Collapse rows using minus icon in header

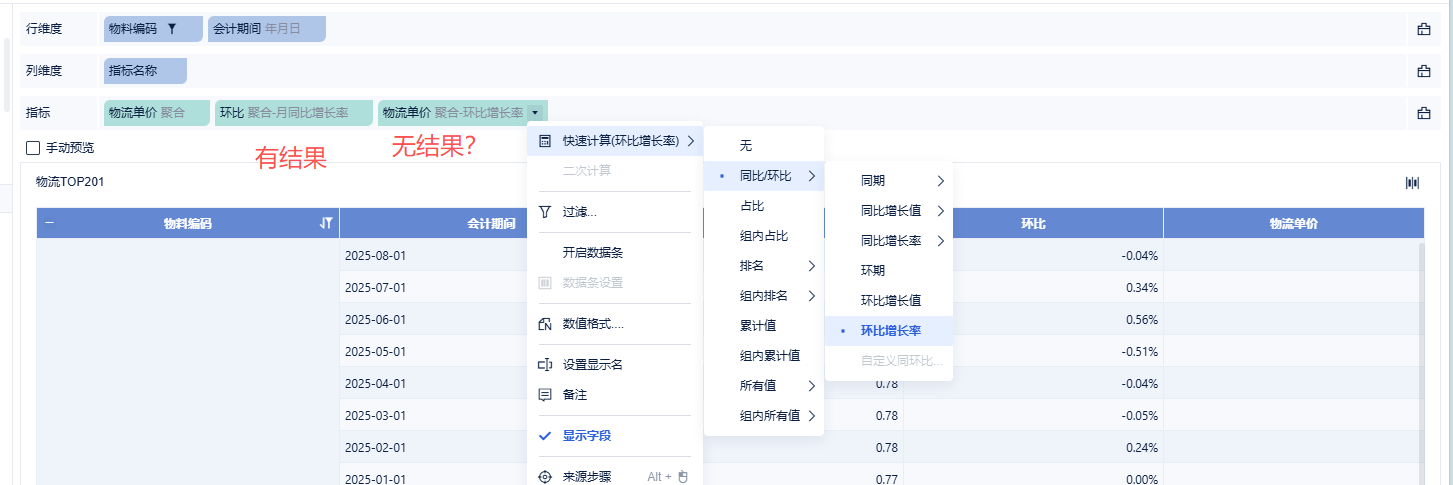pos(50,224)
